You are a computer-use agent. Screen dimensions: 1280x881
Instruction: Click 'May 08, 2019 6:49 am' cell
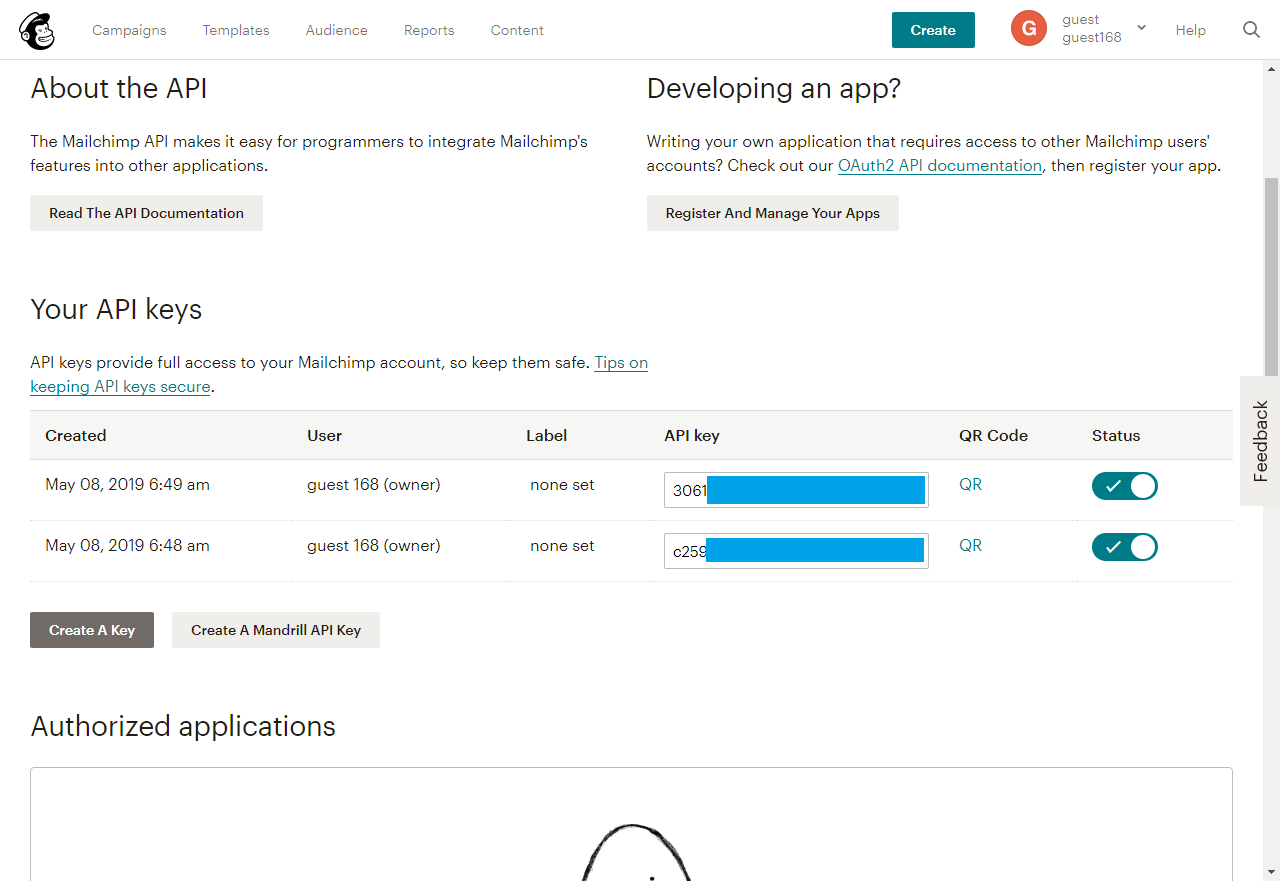[127, 485]
